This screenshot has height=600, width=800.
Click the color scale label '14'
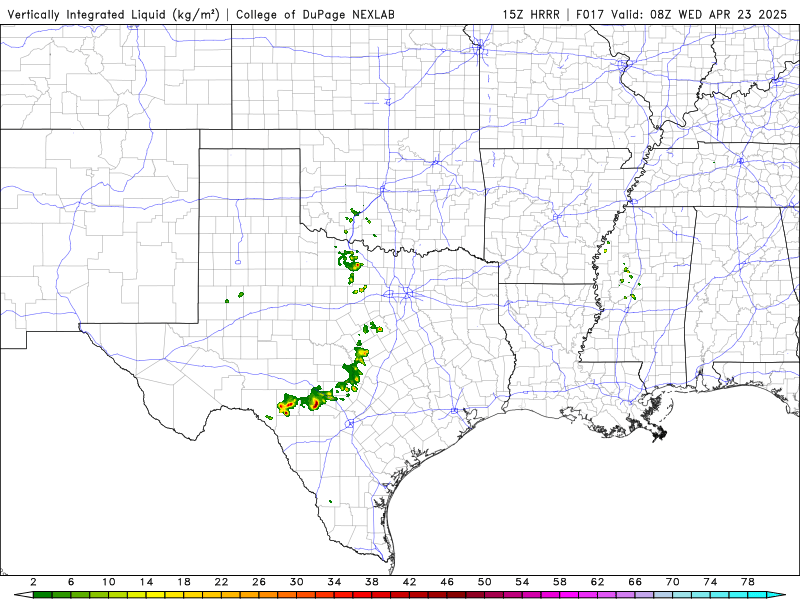146,582
